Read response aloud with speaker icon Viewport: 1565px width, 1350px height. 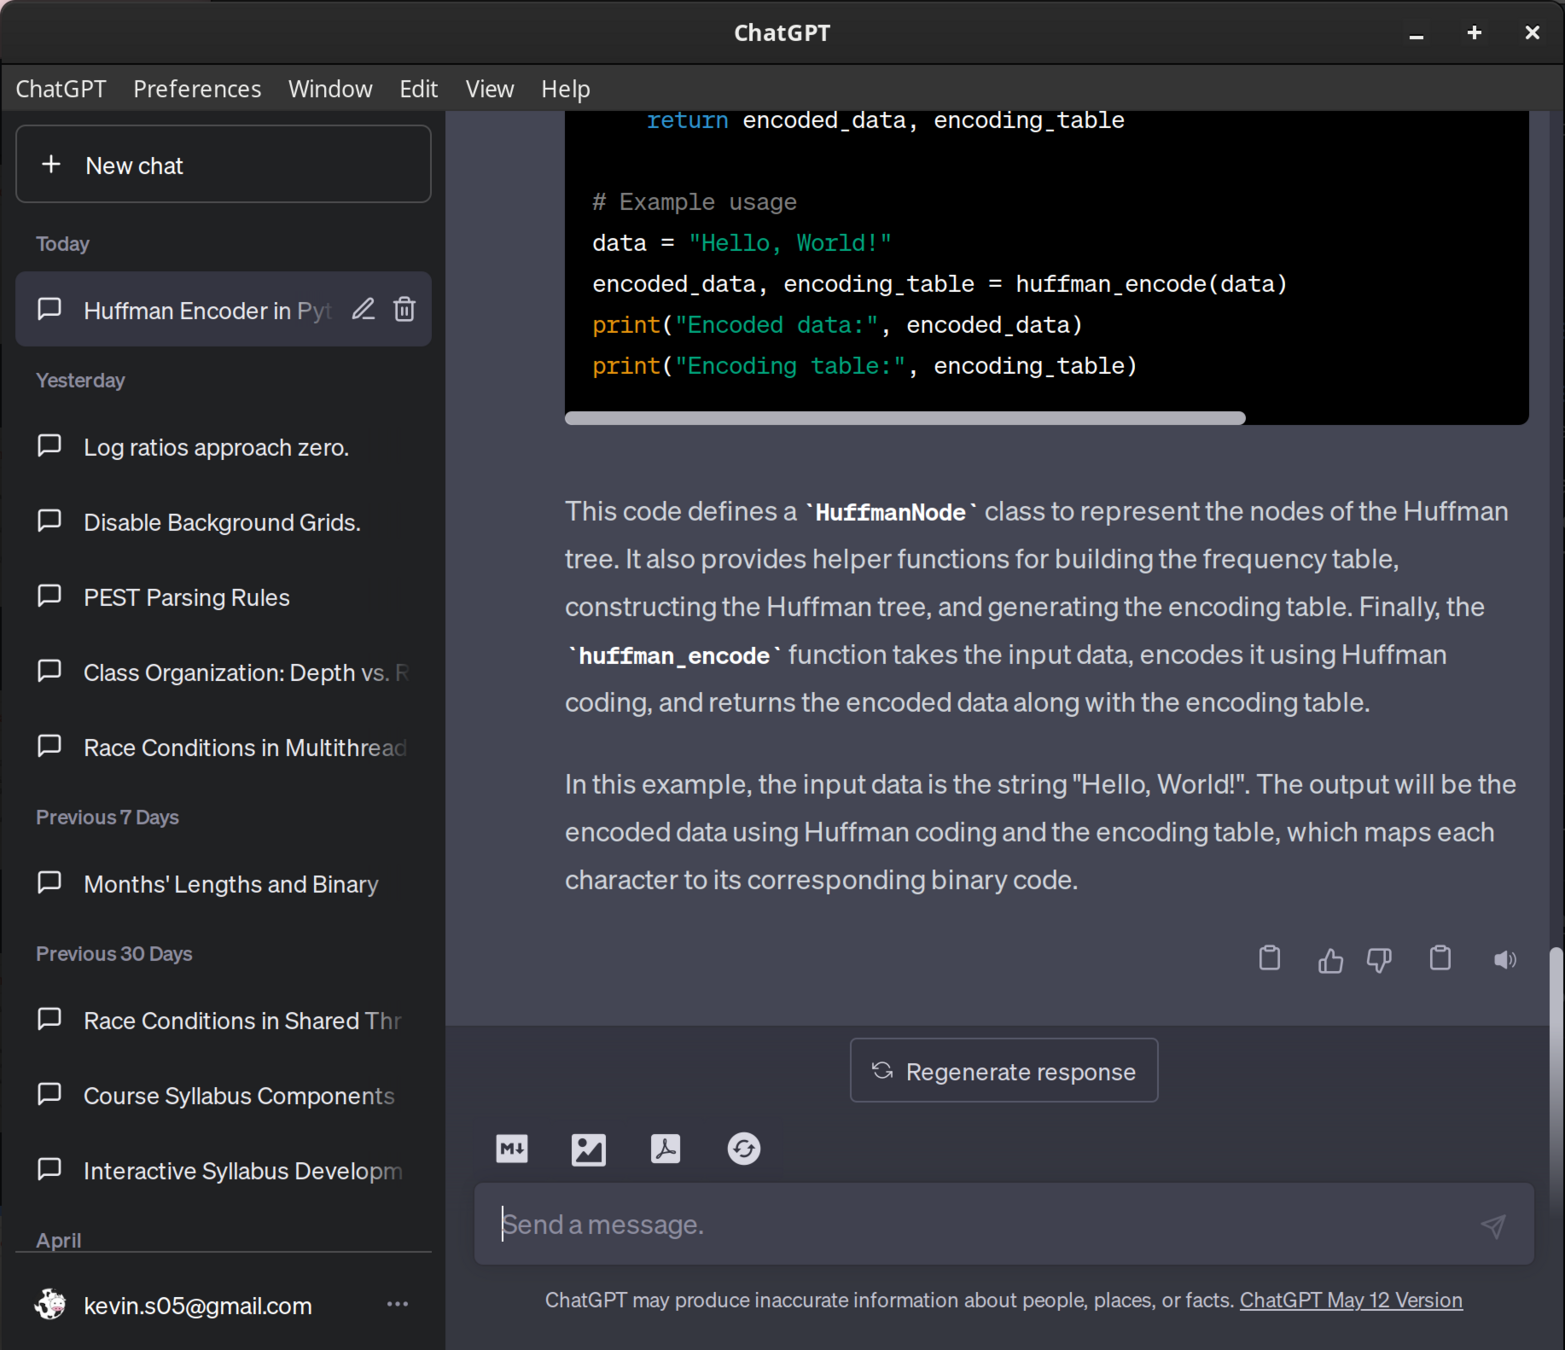(x=1505, y=960)
